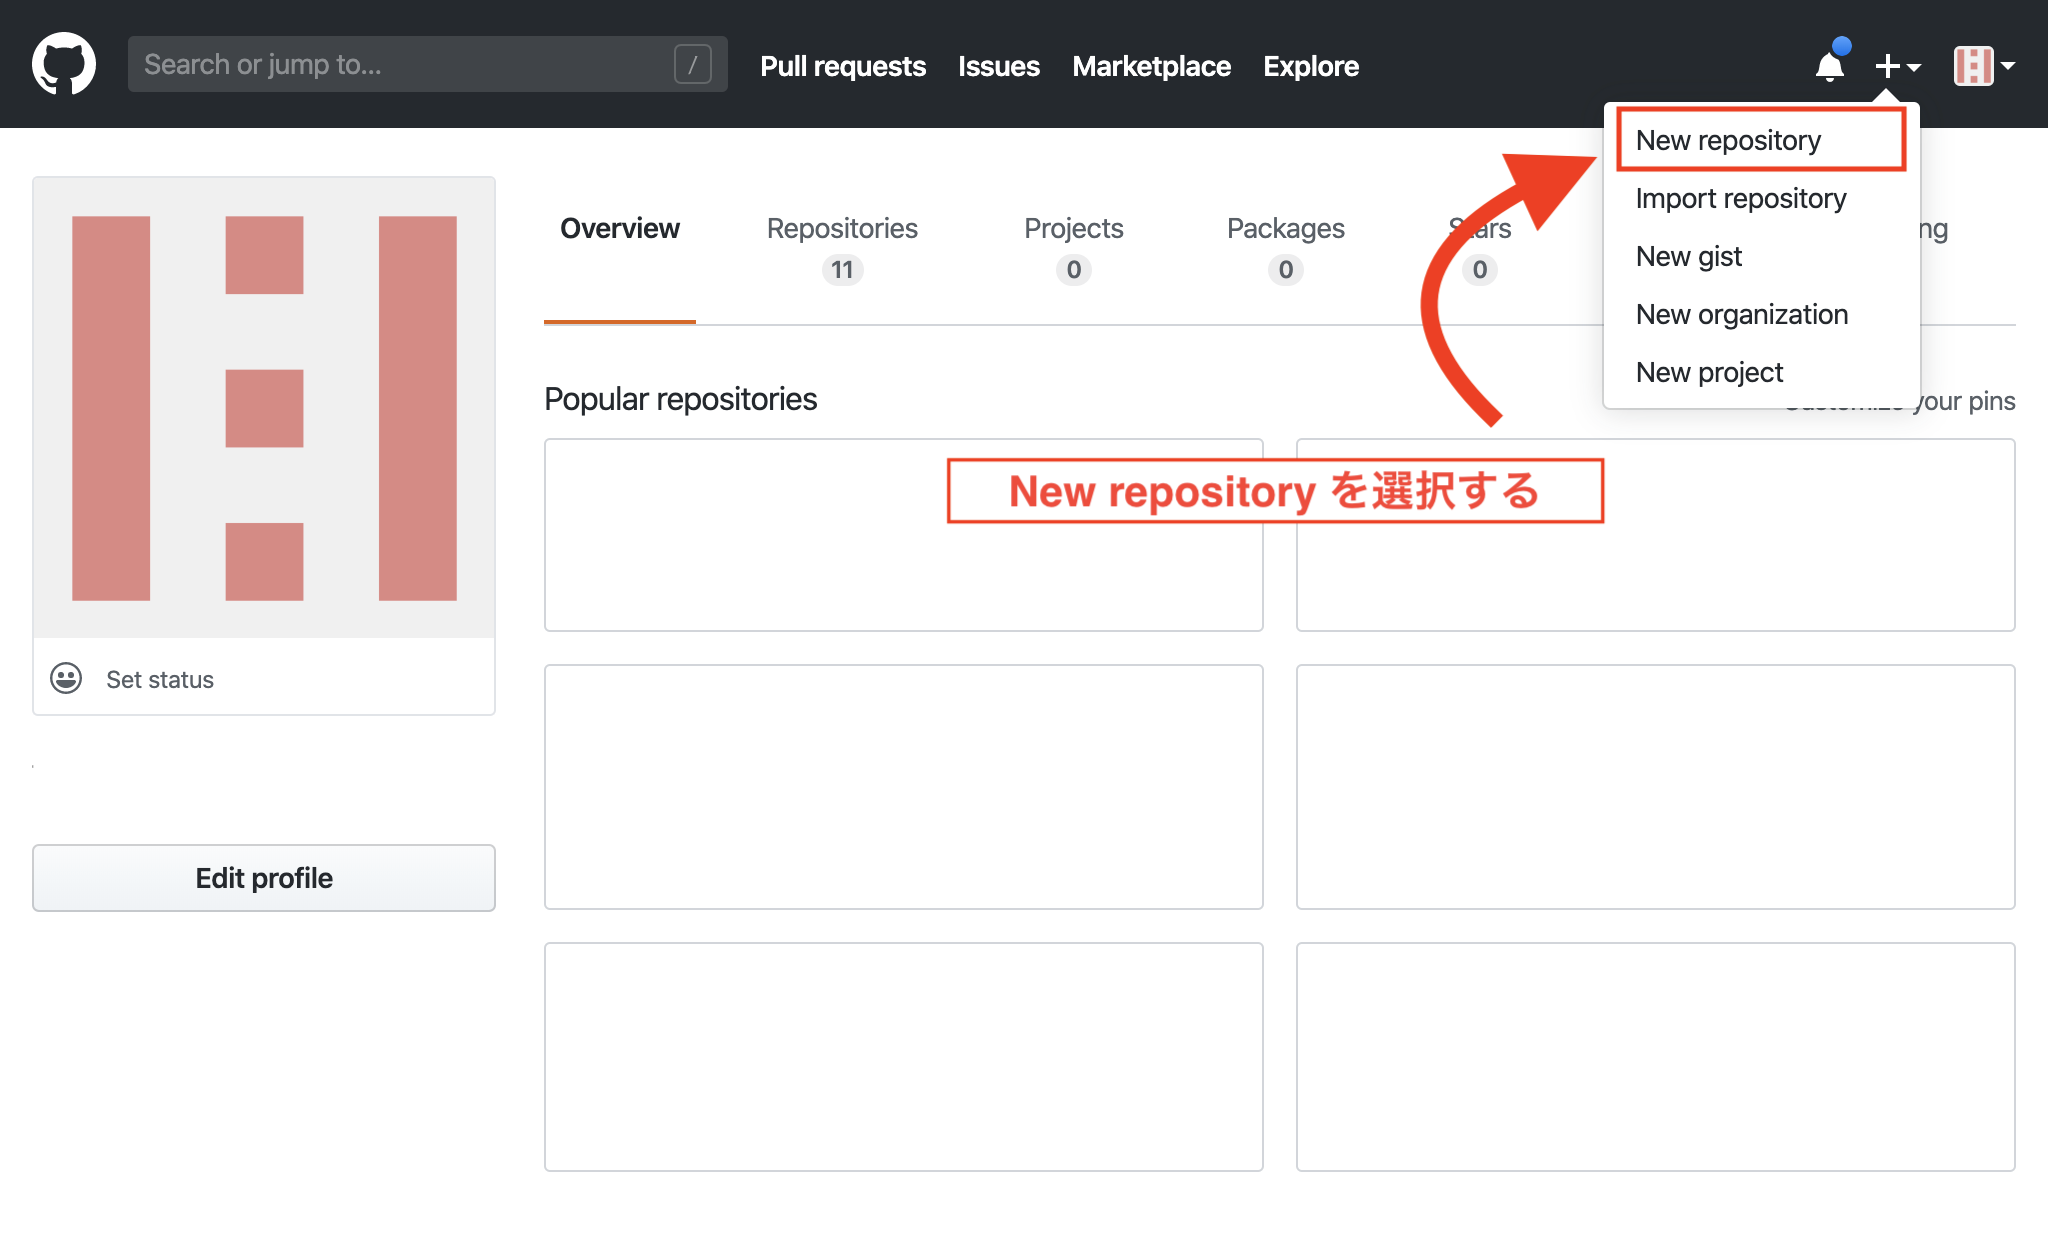This screenshot has width=2048, height=1248.
Task: Select New repository from dropdown
Action: point(1728,140)
